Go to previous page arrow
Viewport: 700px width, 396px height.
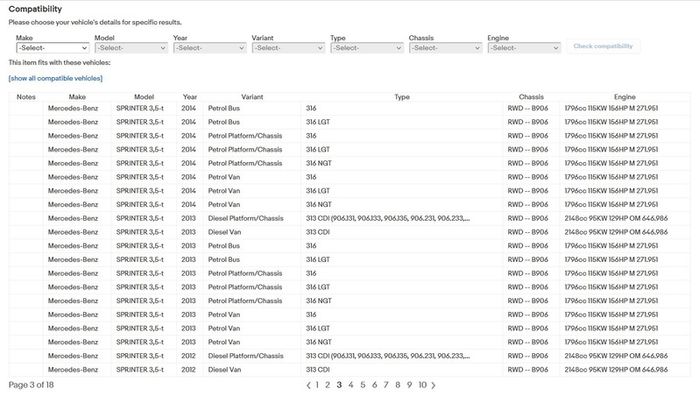tap(308, 385)
